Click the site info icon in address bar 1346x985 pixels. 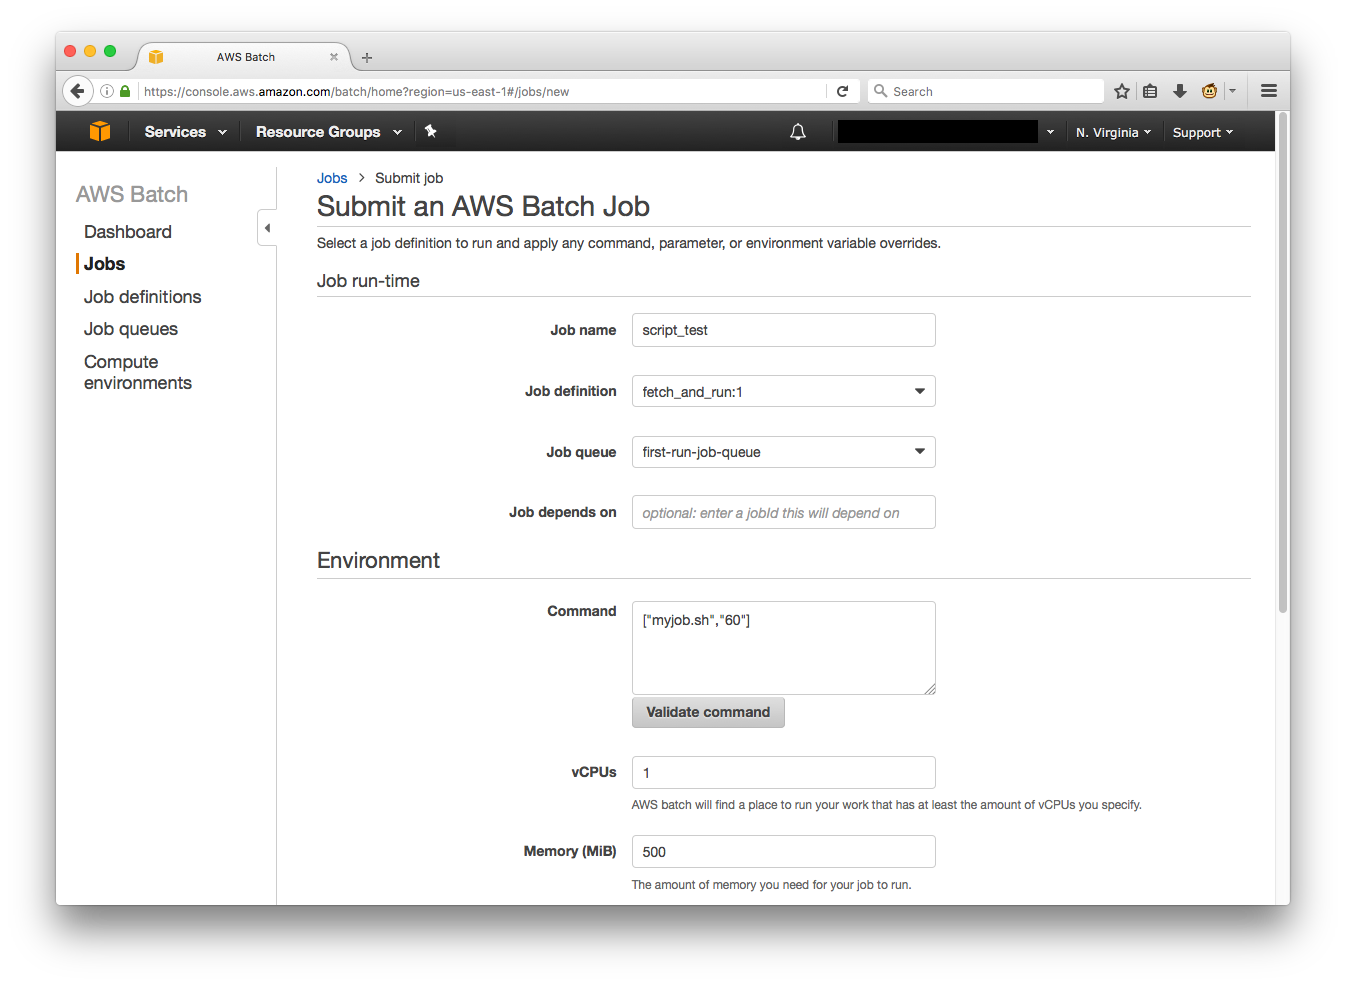tap(107, 91)
